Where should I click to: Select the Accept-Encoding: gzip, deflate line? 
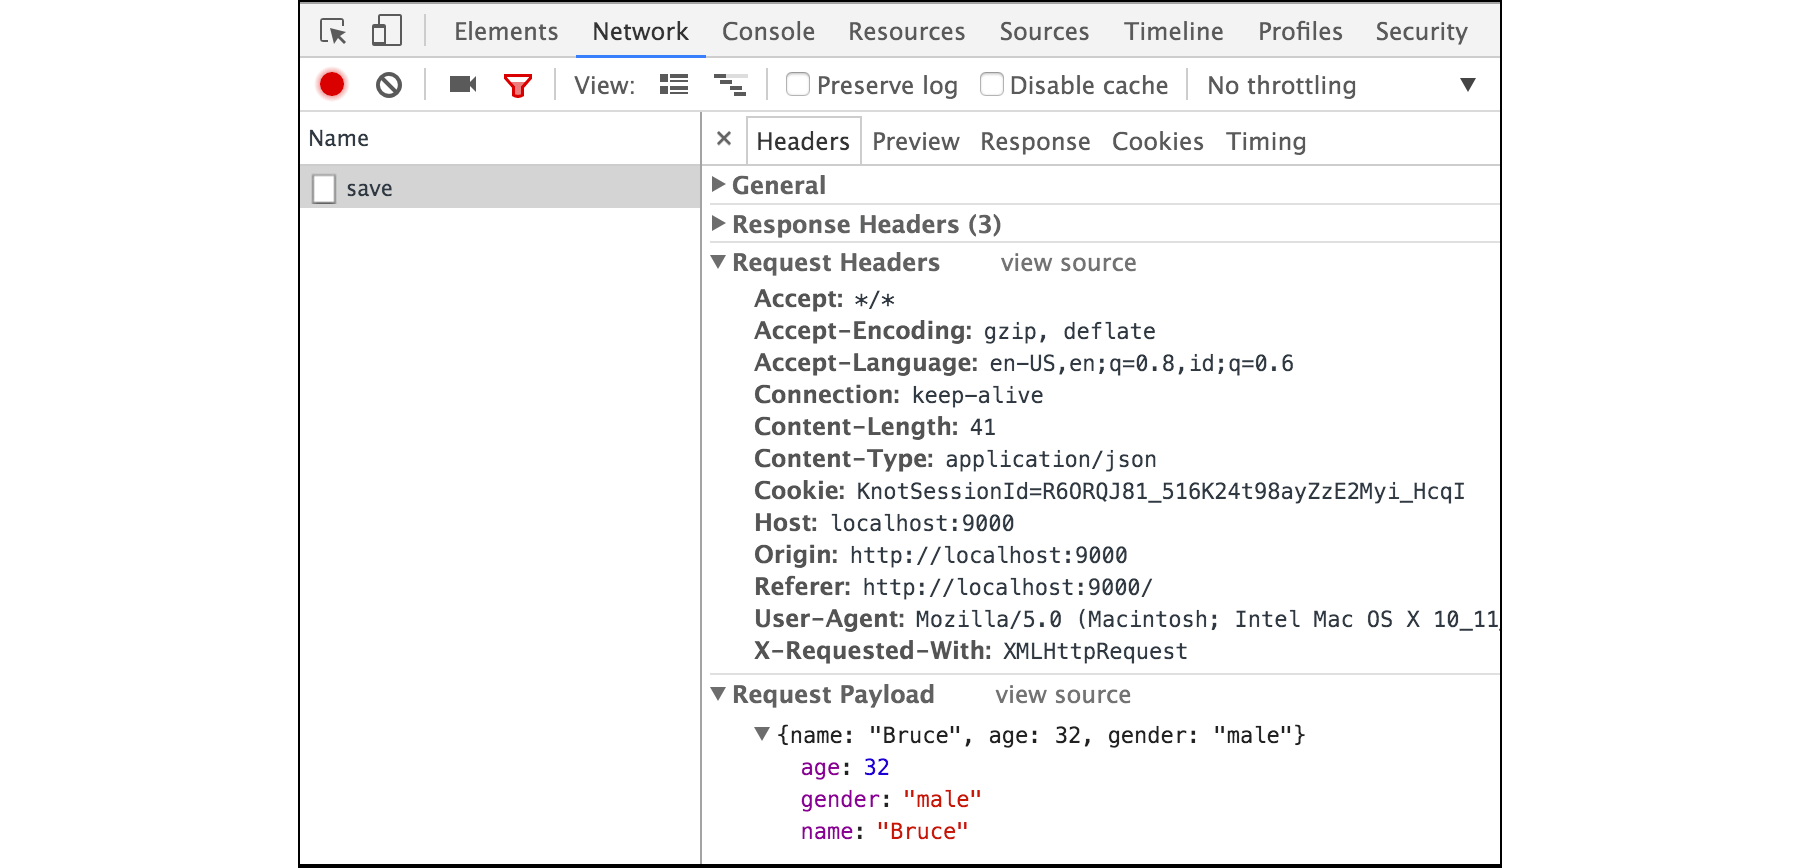pyautogui.click(x=955, y=331)
